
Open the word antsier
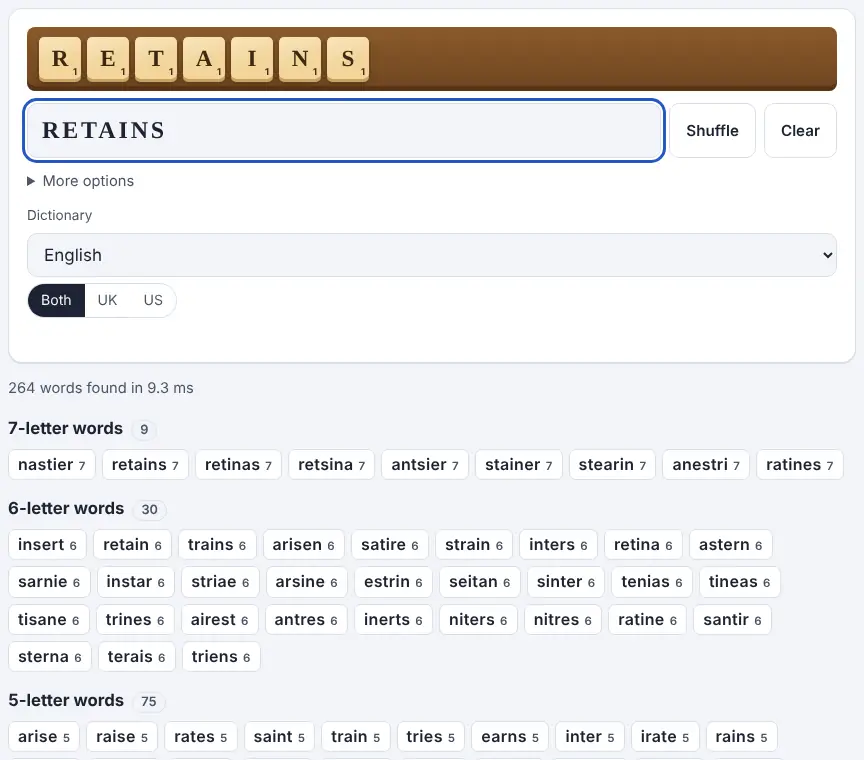pos(425,465)
